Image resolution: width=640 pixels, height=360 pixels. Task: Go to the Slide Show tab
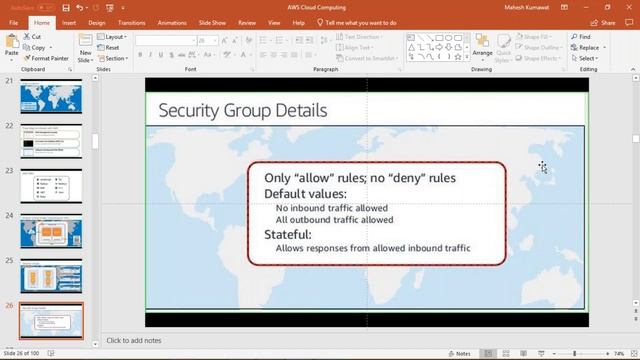click(212, 23)
